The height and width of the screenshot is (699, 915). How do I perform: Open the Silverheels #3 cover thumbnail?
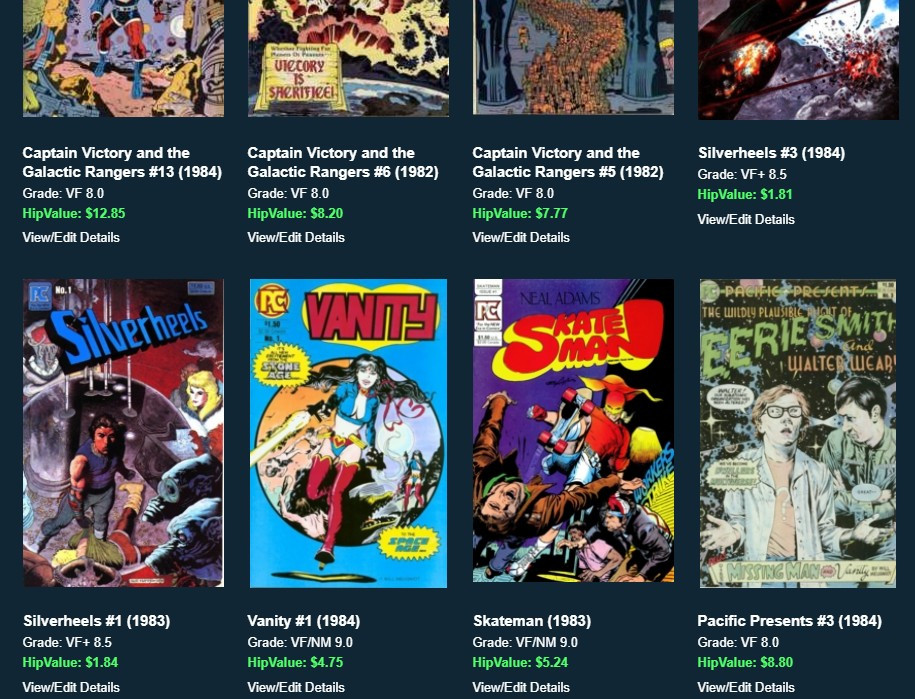[x=798, y=60]
